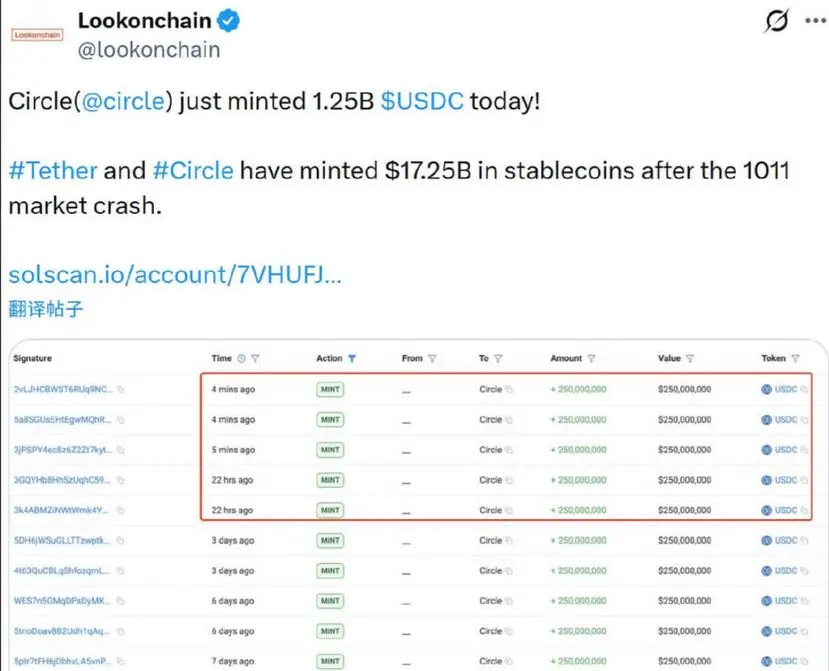The image size is (829, 671).
Task: Toggle the Time column filter
Action: click(255, 358)
